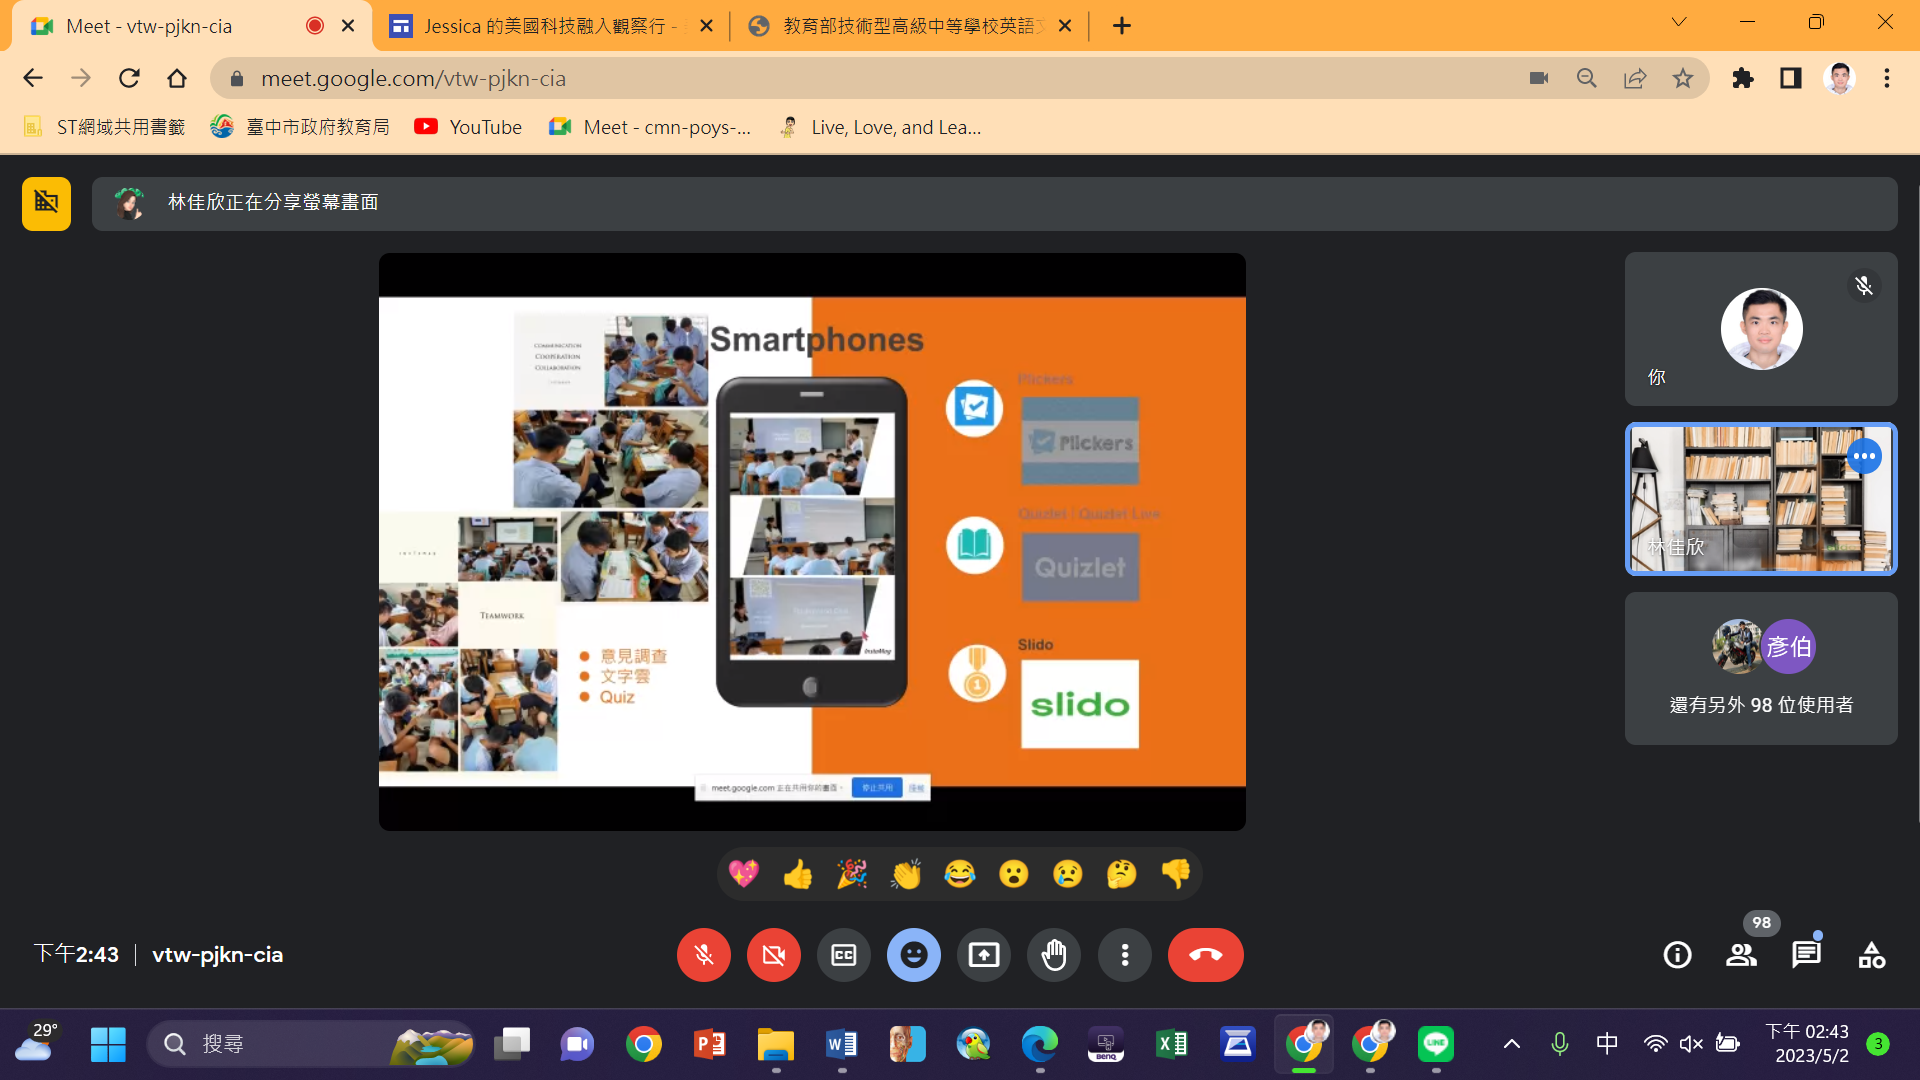Raise hand in the meeting
Screen dimensions: 1920x1080
(1054, 955)
